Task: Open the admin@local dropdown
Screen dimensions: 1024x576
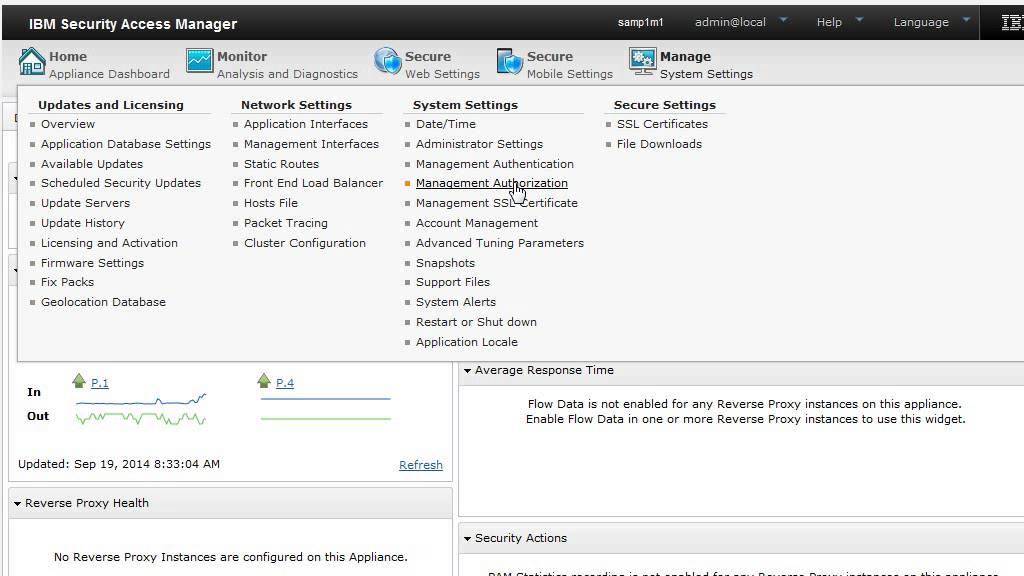Action: 741,22
